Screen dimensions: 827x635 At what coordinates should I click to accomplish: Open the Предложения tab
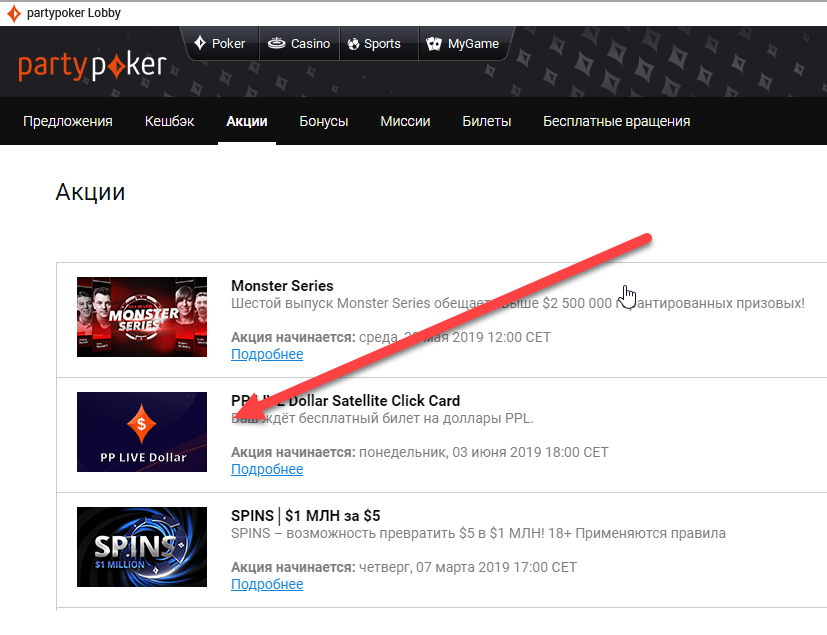coord(68,121)
